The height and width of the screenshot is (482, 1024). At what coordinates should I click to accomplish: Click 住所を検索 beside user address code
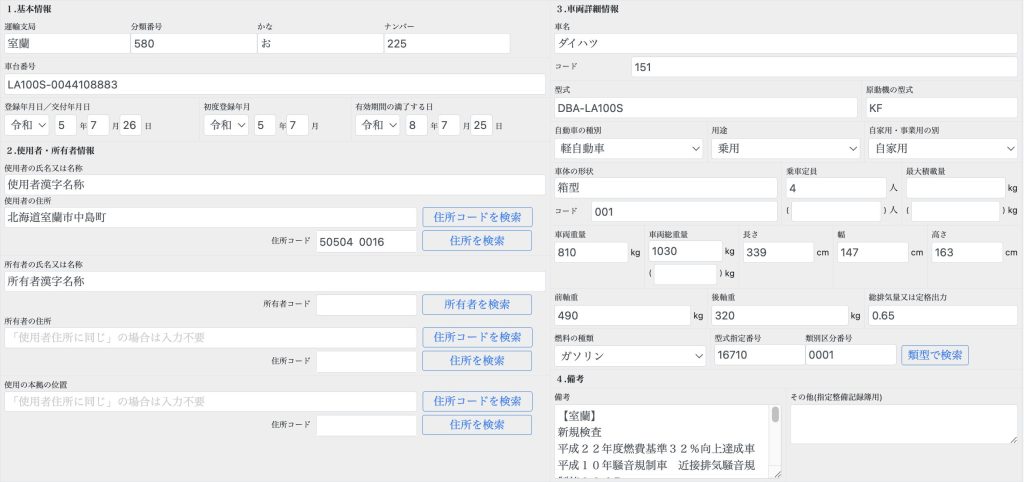pyautogui.click(x=477, y=241)
